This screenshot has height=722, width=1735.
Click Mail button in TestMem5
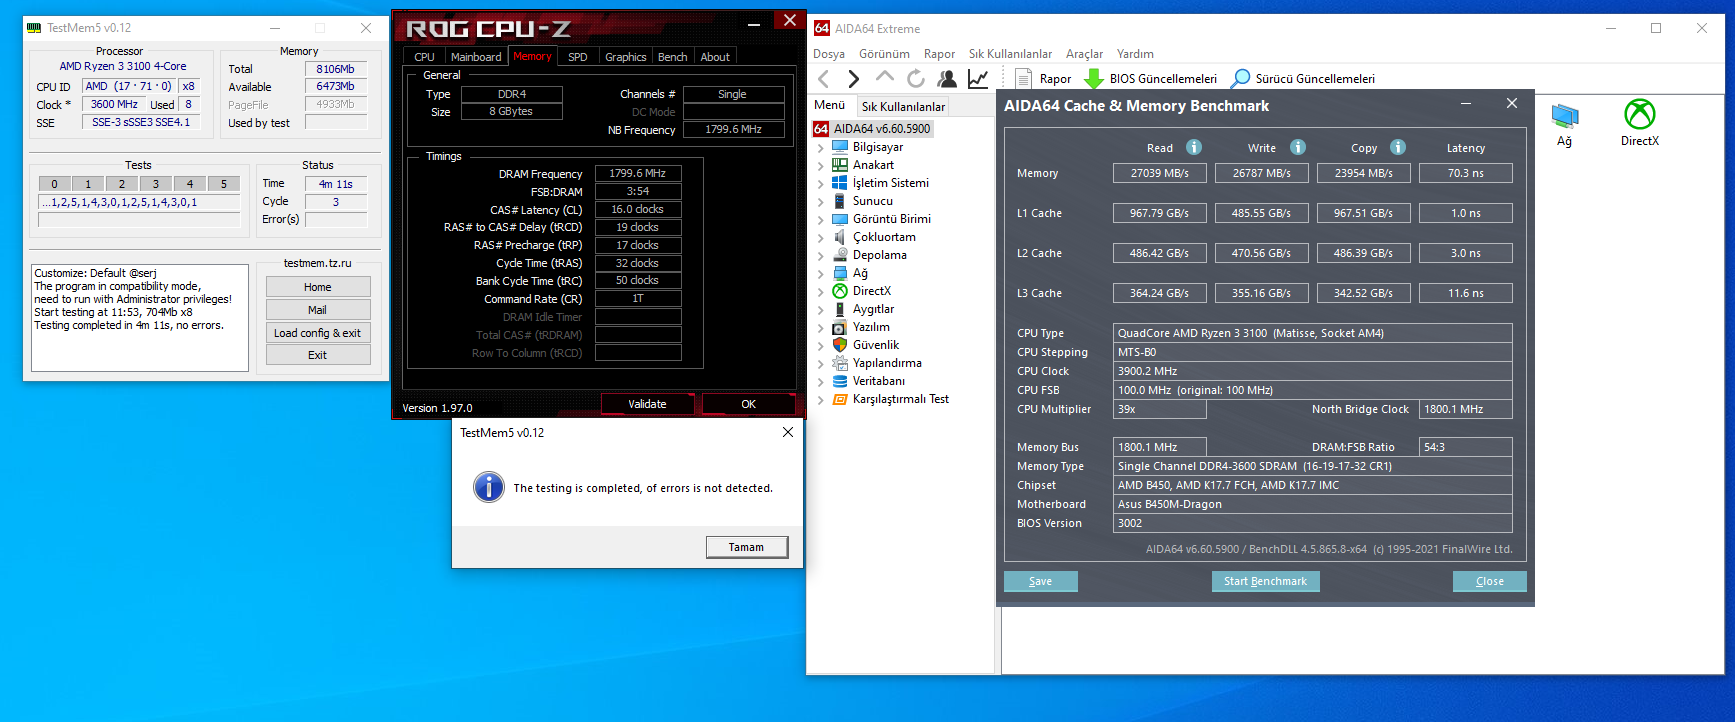318,310
